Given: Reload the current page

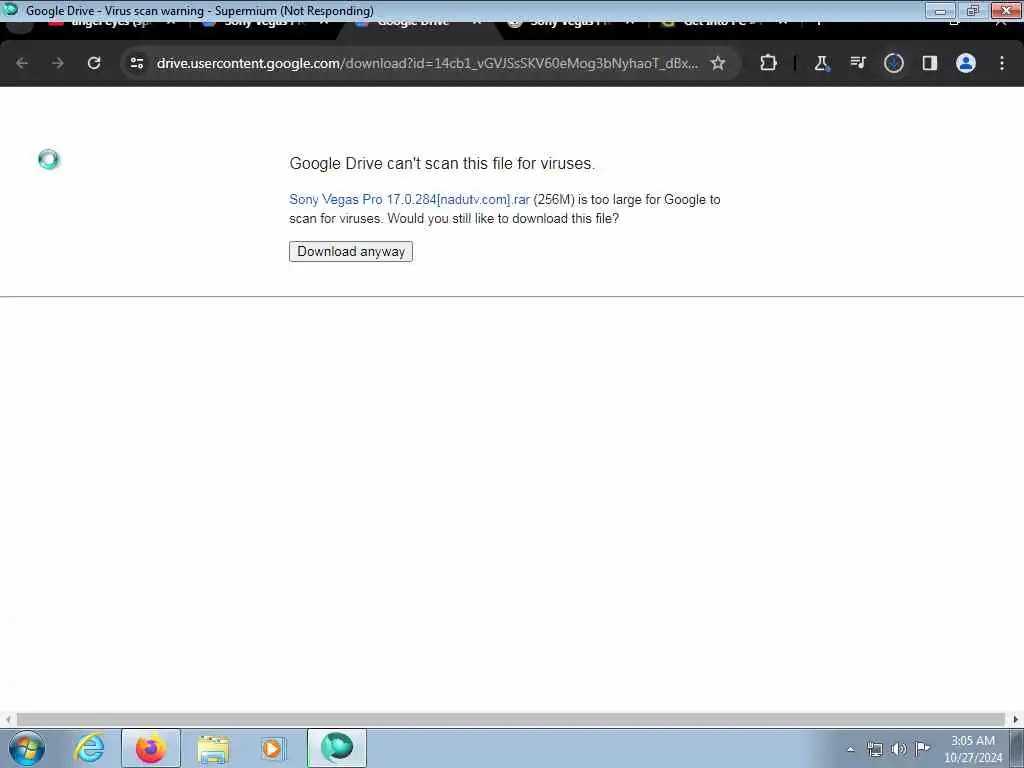Looking at the screenshot, I should point(94,63).
